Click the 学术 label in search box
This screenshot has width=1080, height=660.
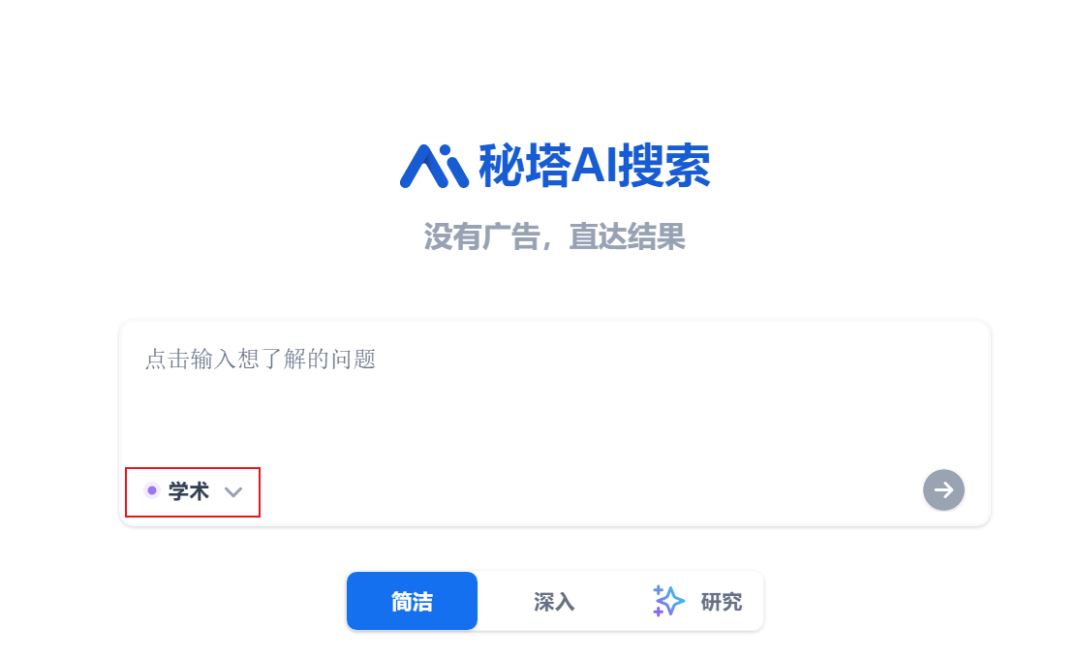click(x=188, y=491)
